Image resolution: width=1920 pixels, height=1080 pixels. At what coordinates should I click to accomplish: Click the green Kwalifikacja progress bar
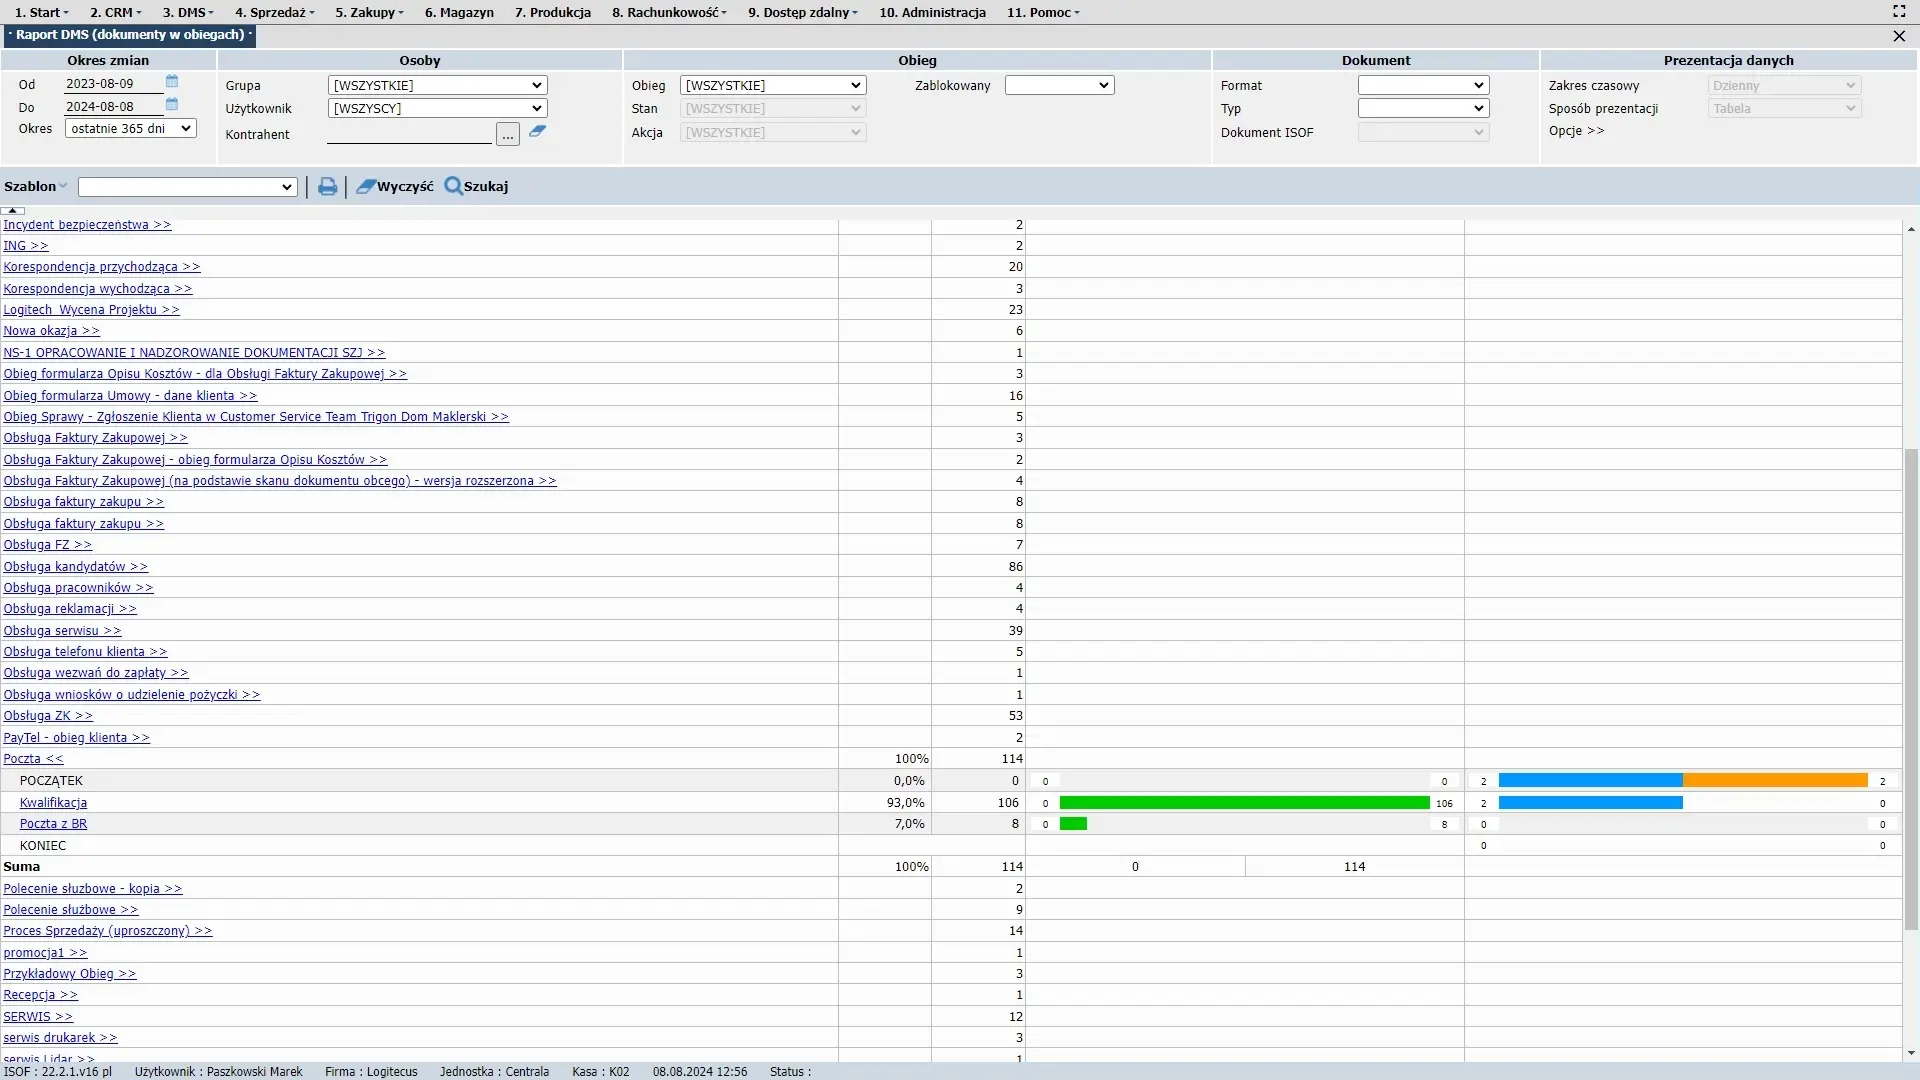(x=1244, y=803)
